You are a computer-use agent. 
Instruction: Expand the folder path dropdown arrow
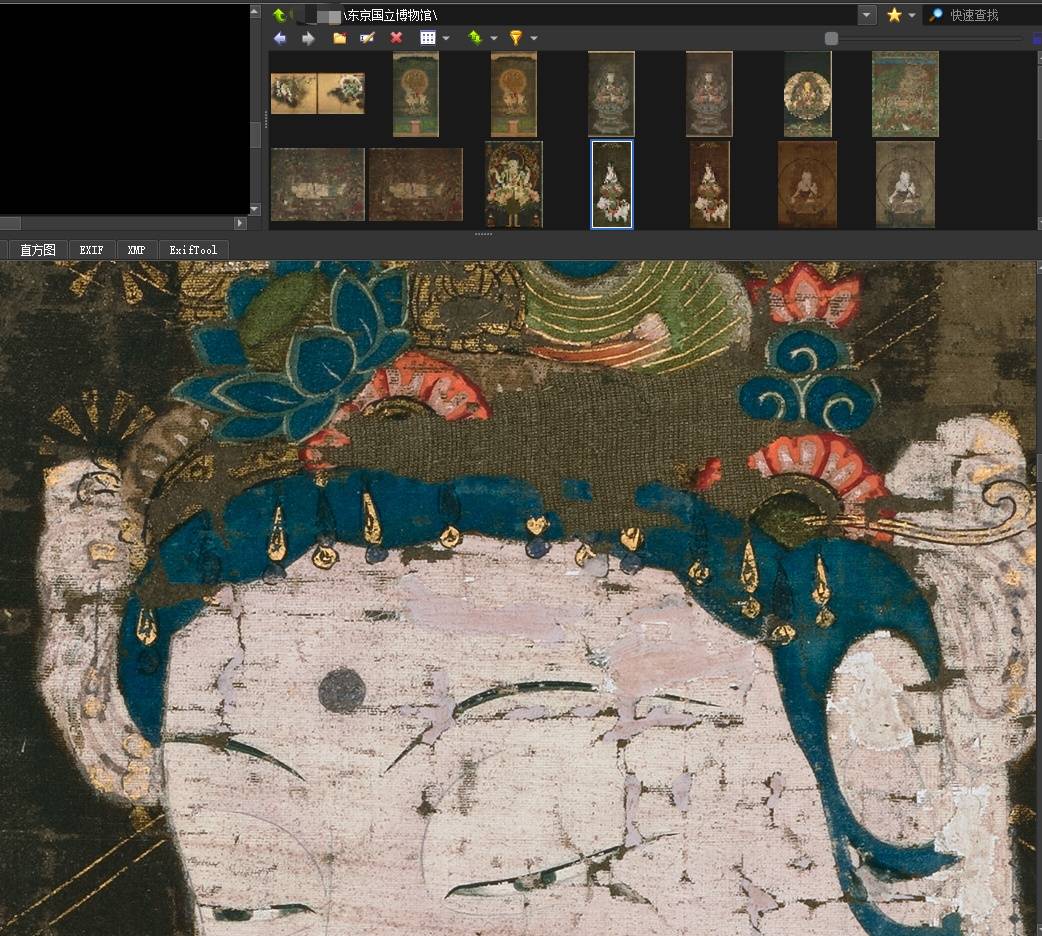click(x=867, y=15)
